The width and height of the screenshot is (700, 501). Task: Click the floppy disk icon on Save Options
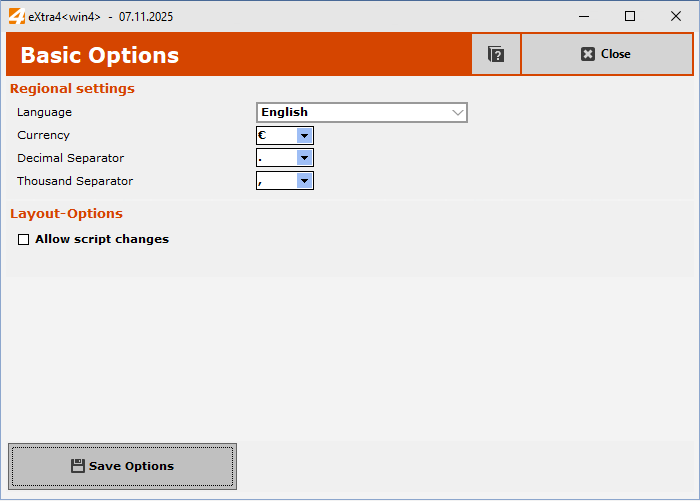(78, 466)
